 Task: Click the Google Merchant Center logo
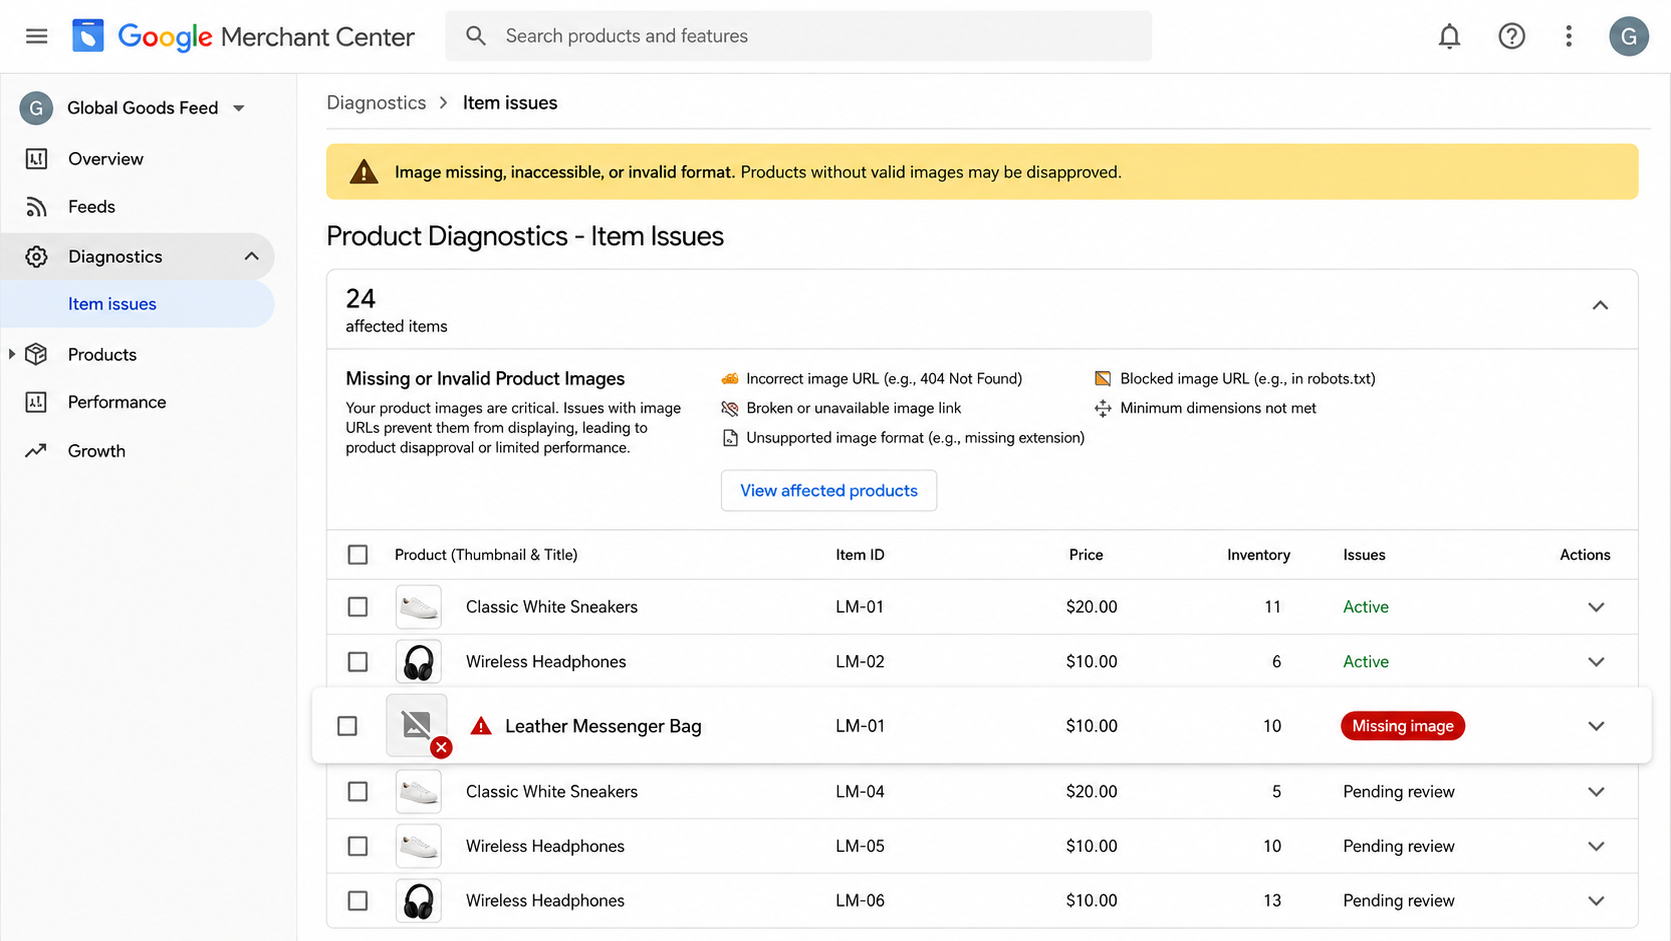coord(243,36)
